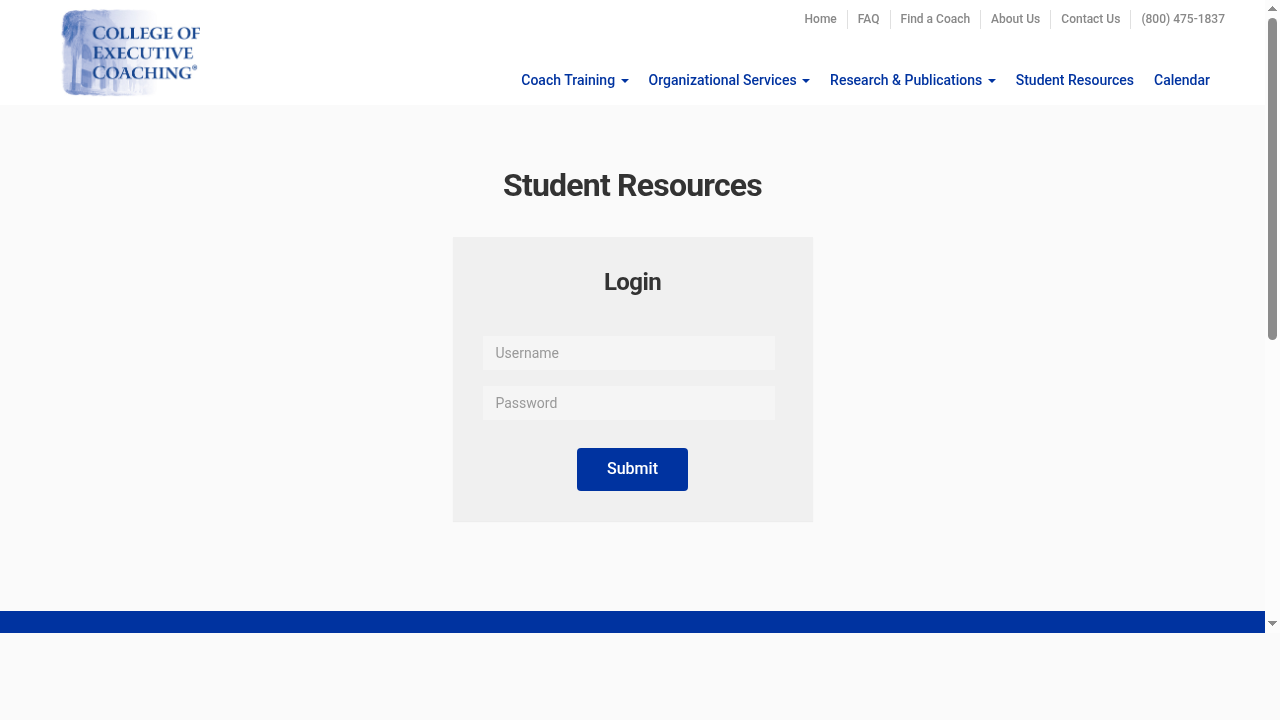Click the scrollbar down arrow
1280x720 pixels.
tap(1272, 624)
